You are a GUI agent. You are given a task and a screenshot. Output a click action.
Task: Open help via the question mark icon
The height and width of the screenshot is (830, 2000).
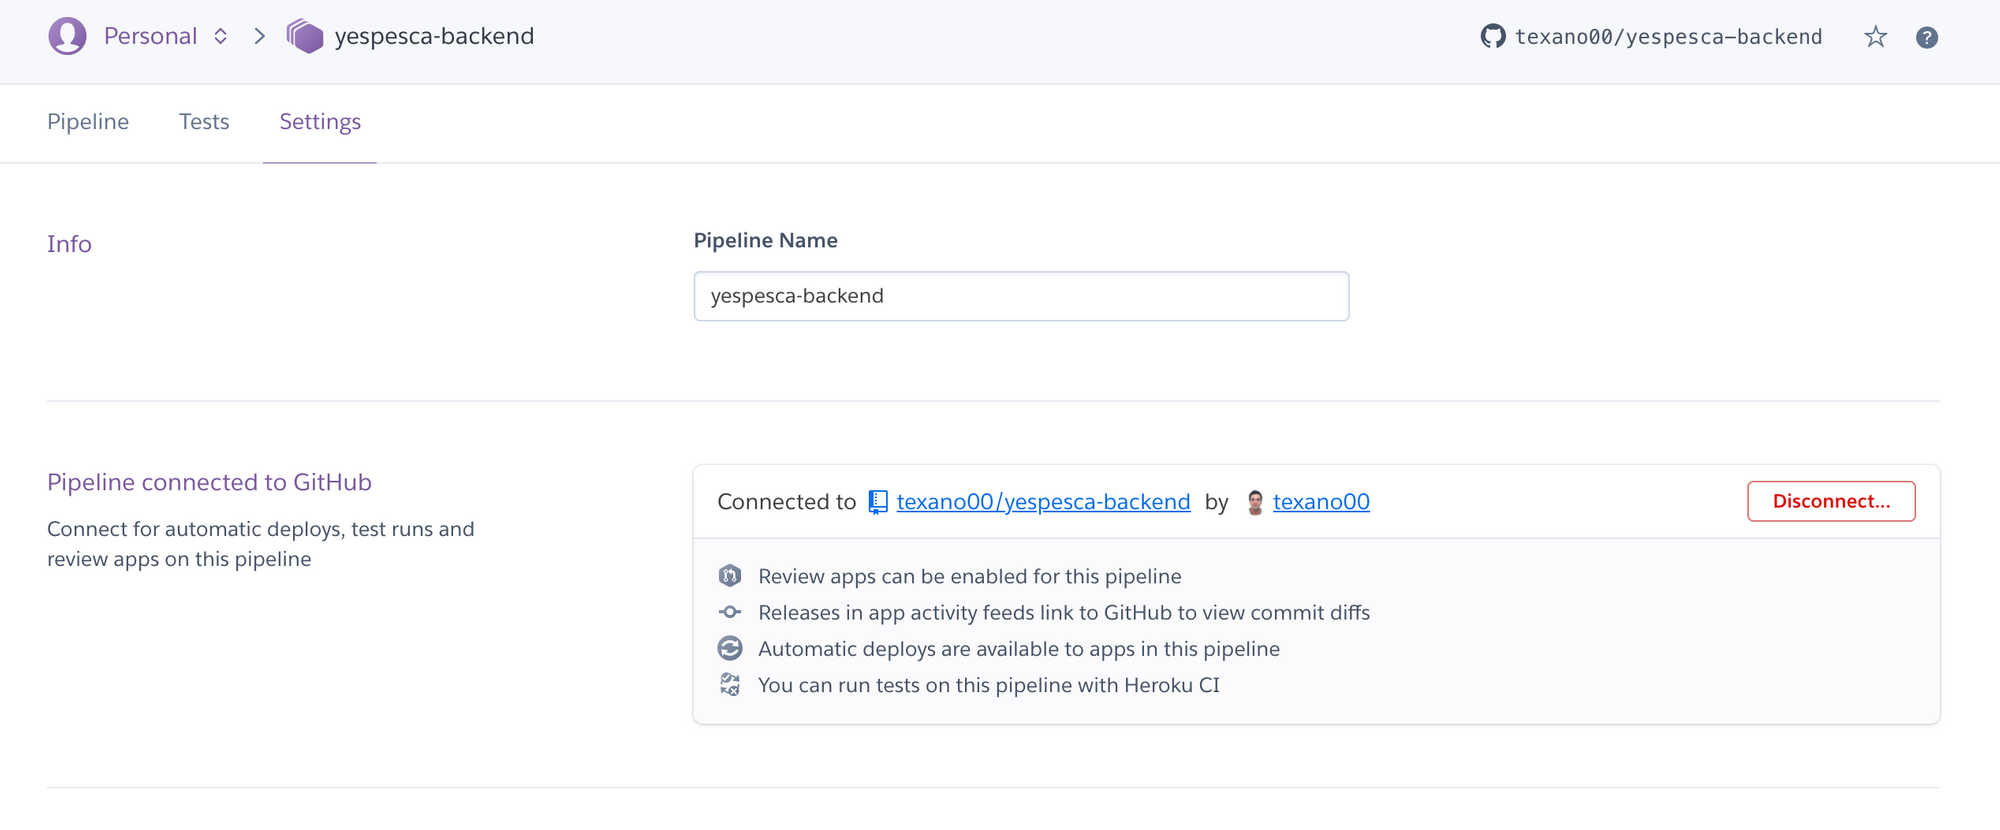coord(1927,37)
